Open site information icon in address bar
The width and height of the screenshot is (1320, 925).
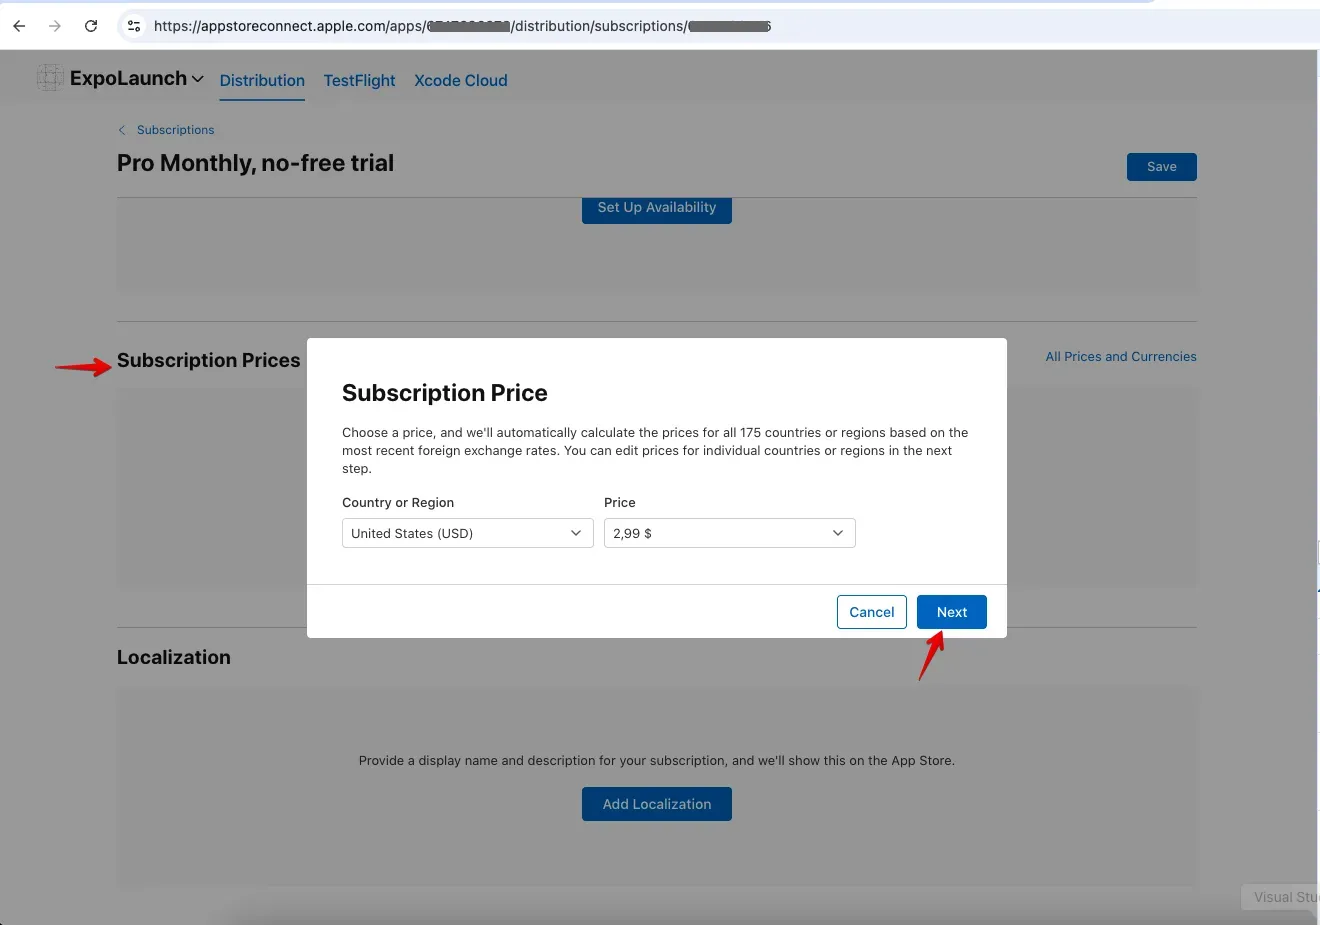point(134,26)
